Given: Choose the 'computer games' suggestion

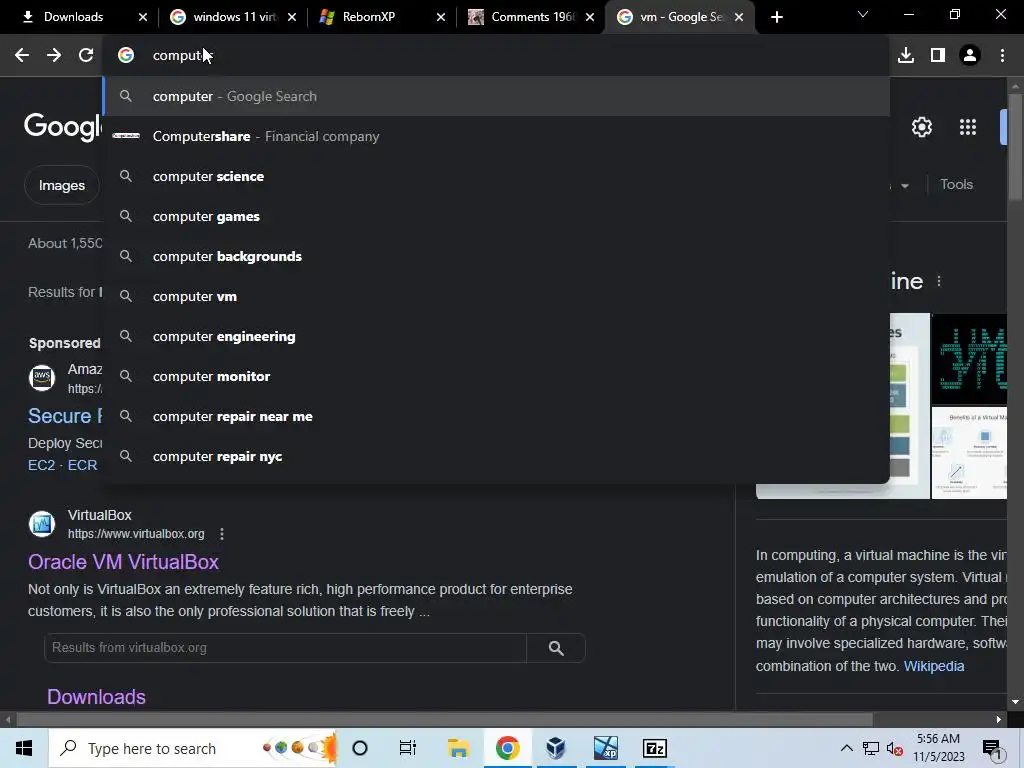Looking at the screenshot, I should (496, 216).
